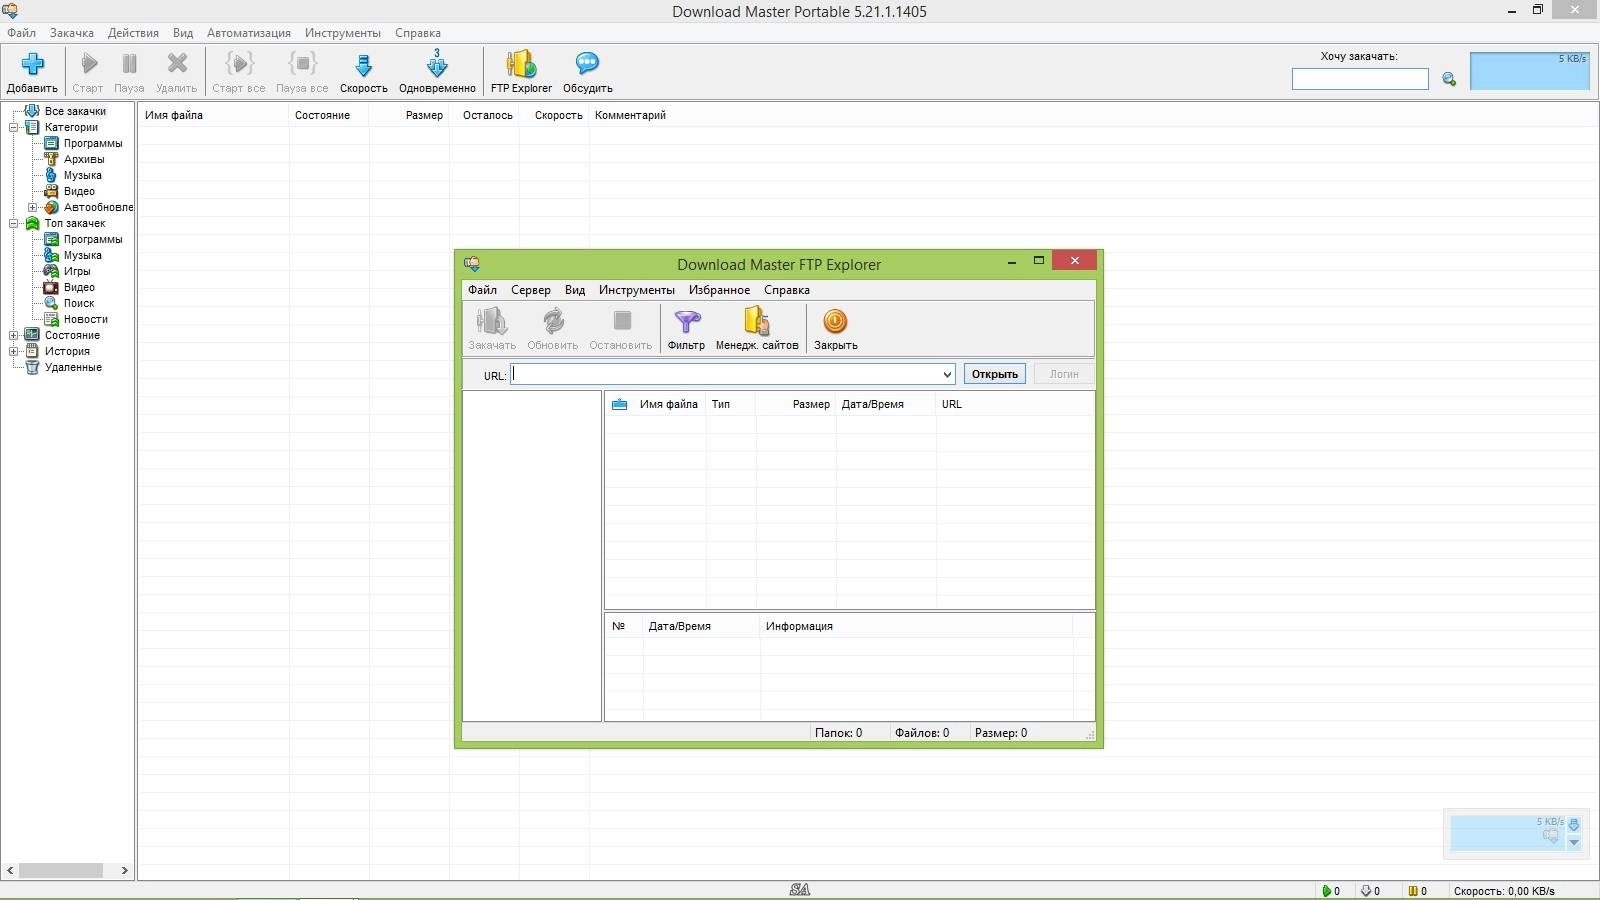Select Игры under Топ закачек
This screenshot has width=1600, height=900.
(x=77, y=271)
